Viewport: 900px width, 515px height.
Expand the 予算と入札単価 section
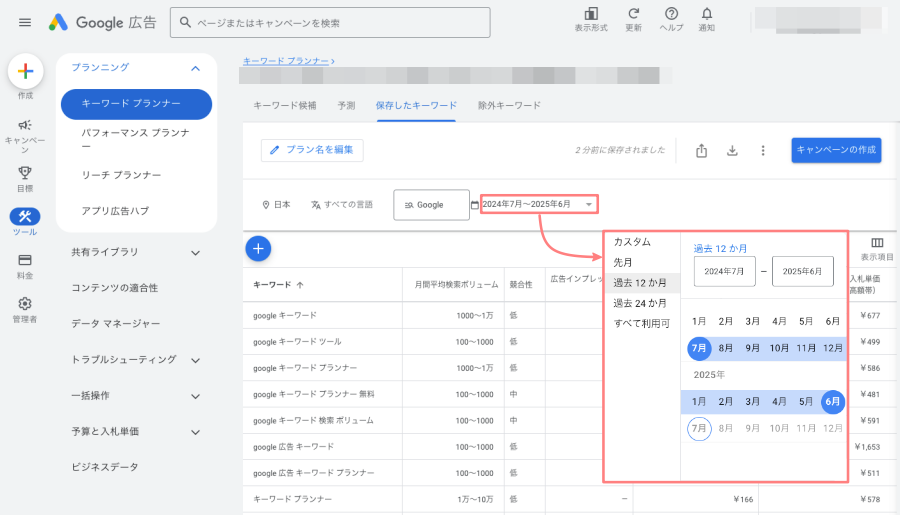(195, 432)
